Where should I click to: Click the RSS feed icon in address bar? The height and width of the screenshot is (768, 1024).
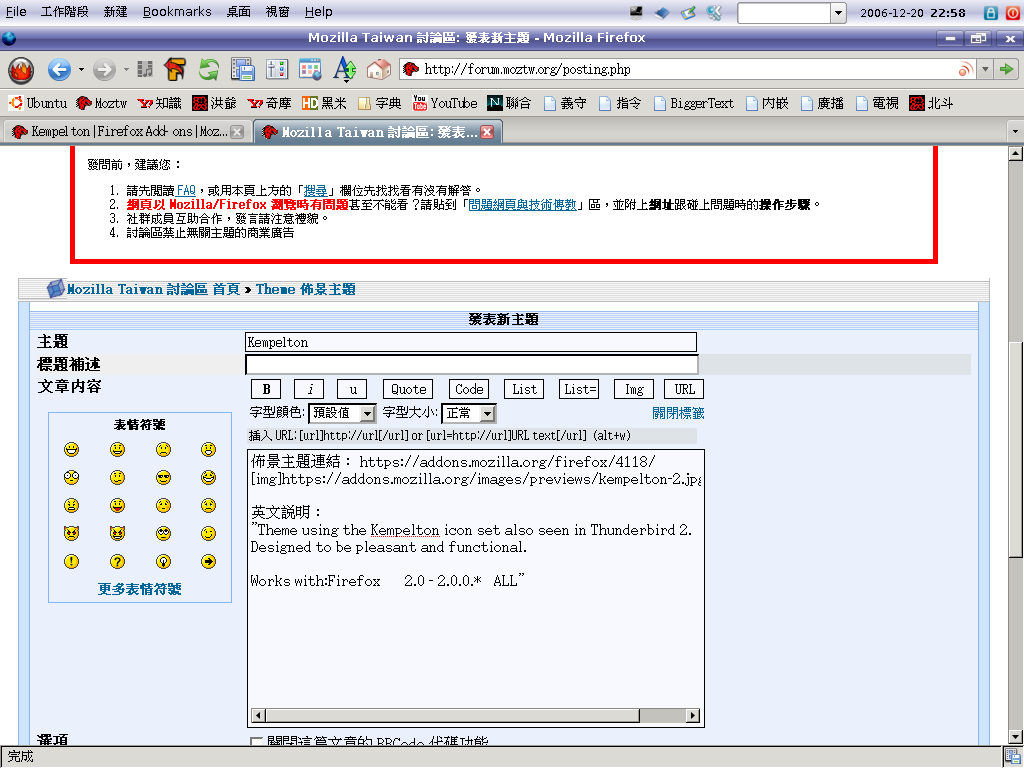point(965,69)
